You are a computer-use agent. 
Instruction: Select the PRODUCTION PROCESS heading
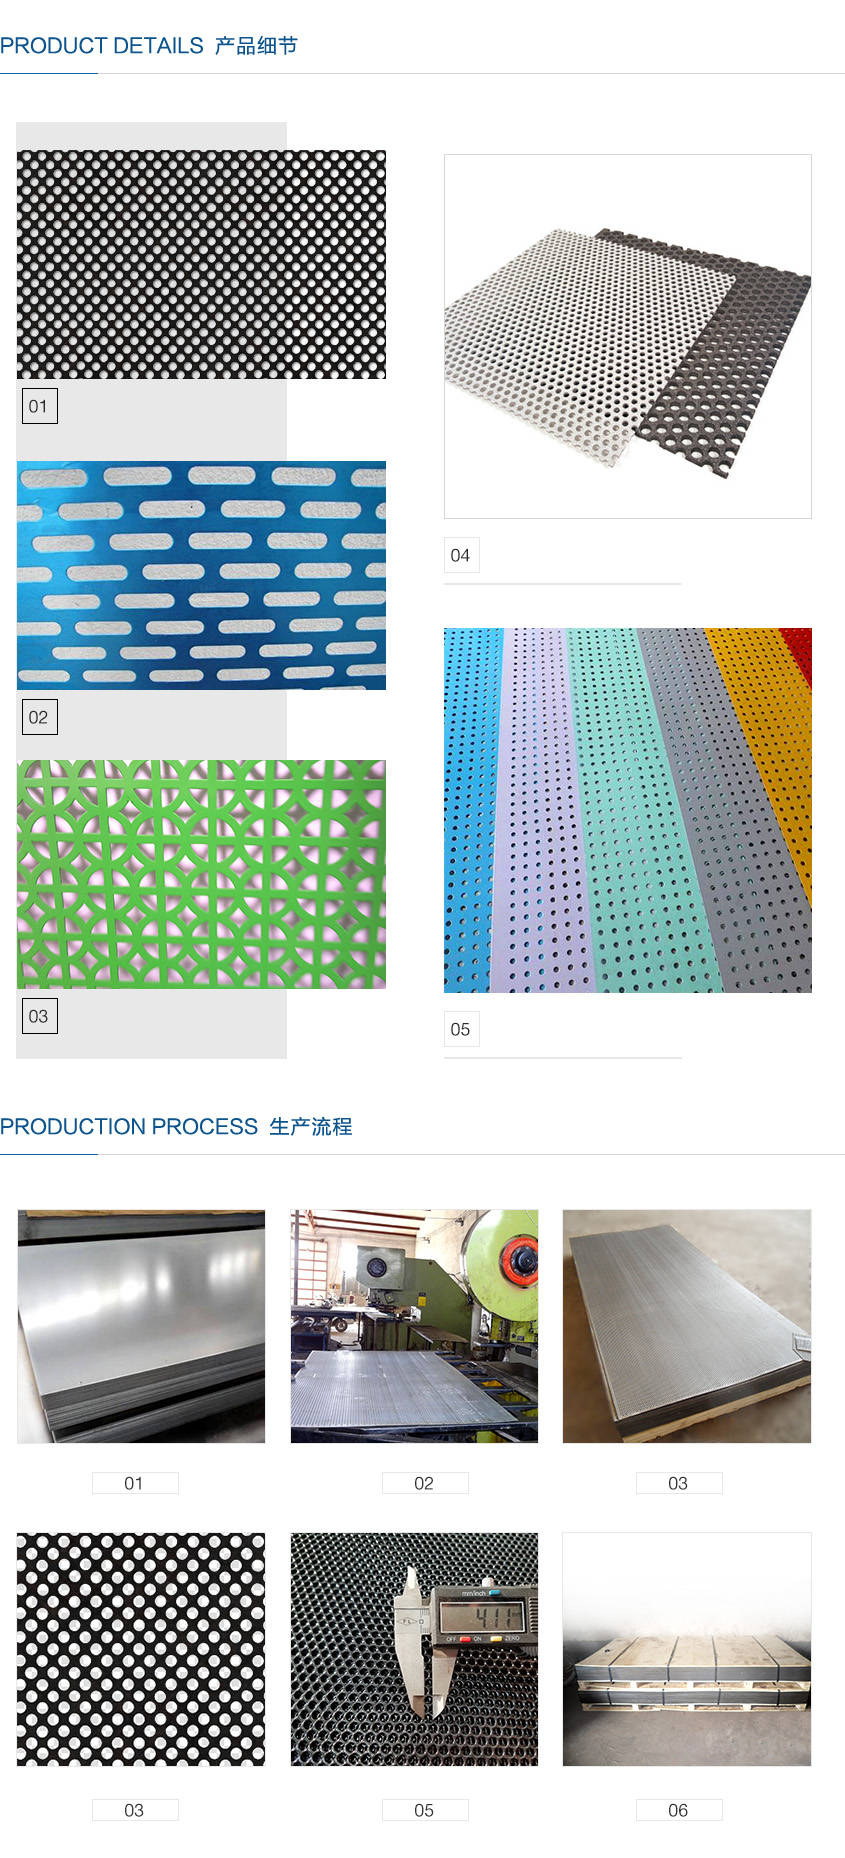click(176, 1127)
